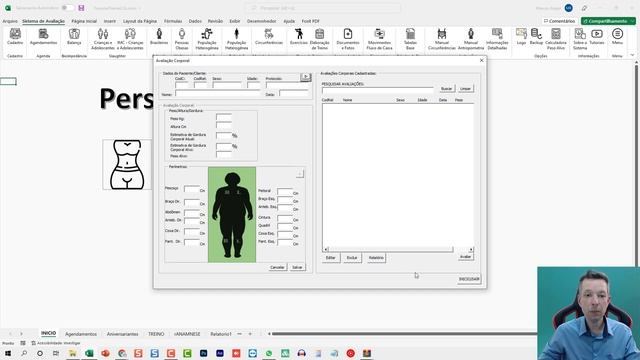This screenshot has height=360, width=640.
Task: Open Agendamentos in the ribbon
Action: point(43,37)
